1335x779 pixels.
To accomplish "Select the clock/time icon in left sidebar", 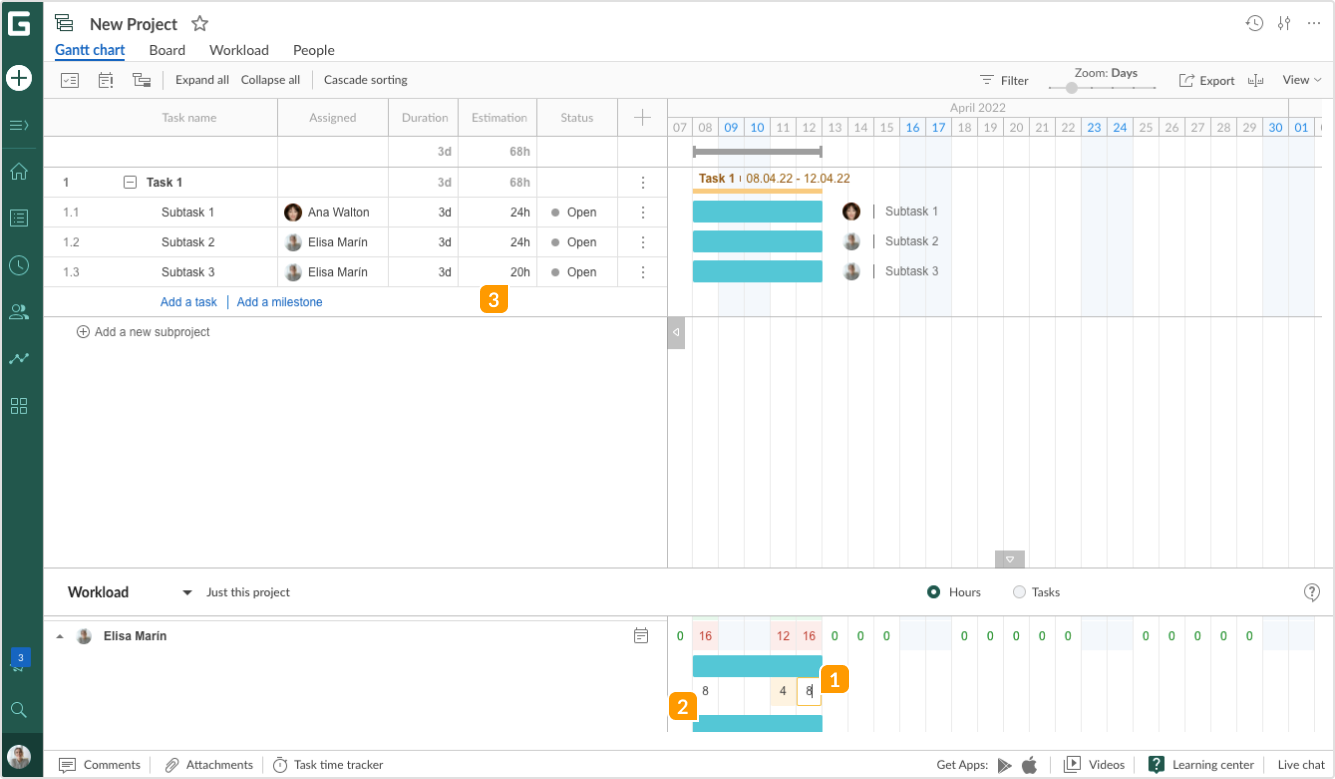I will (19, 264).
